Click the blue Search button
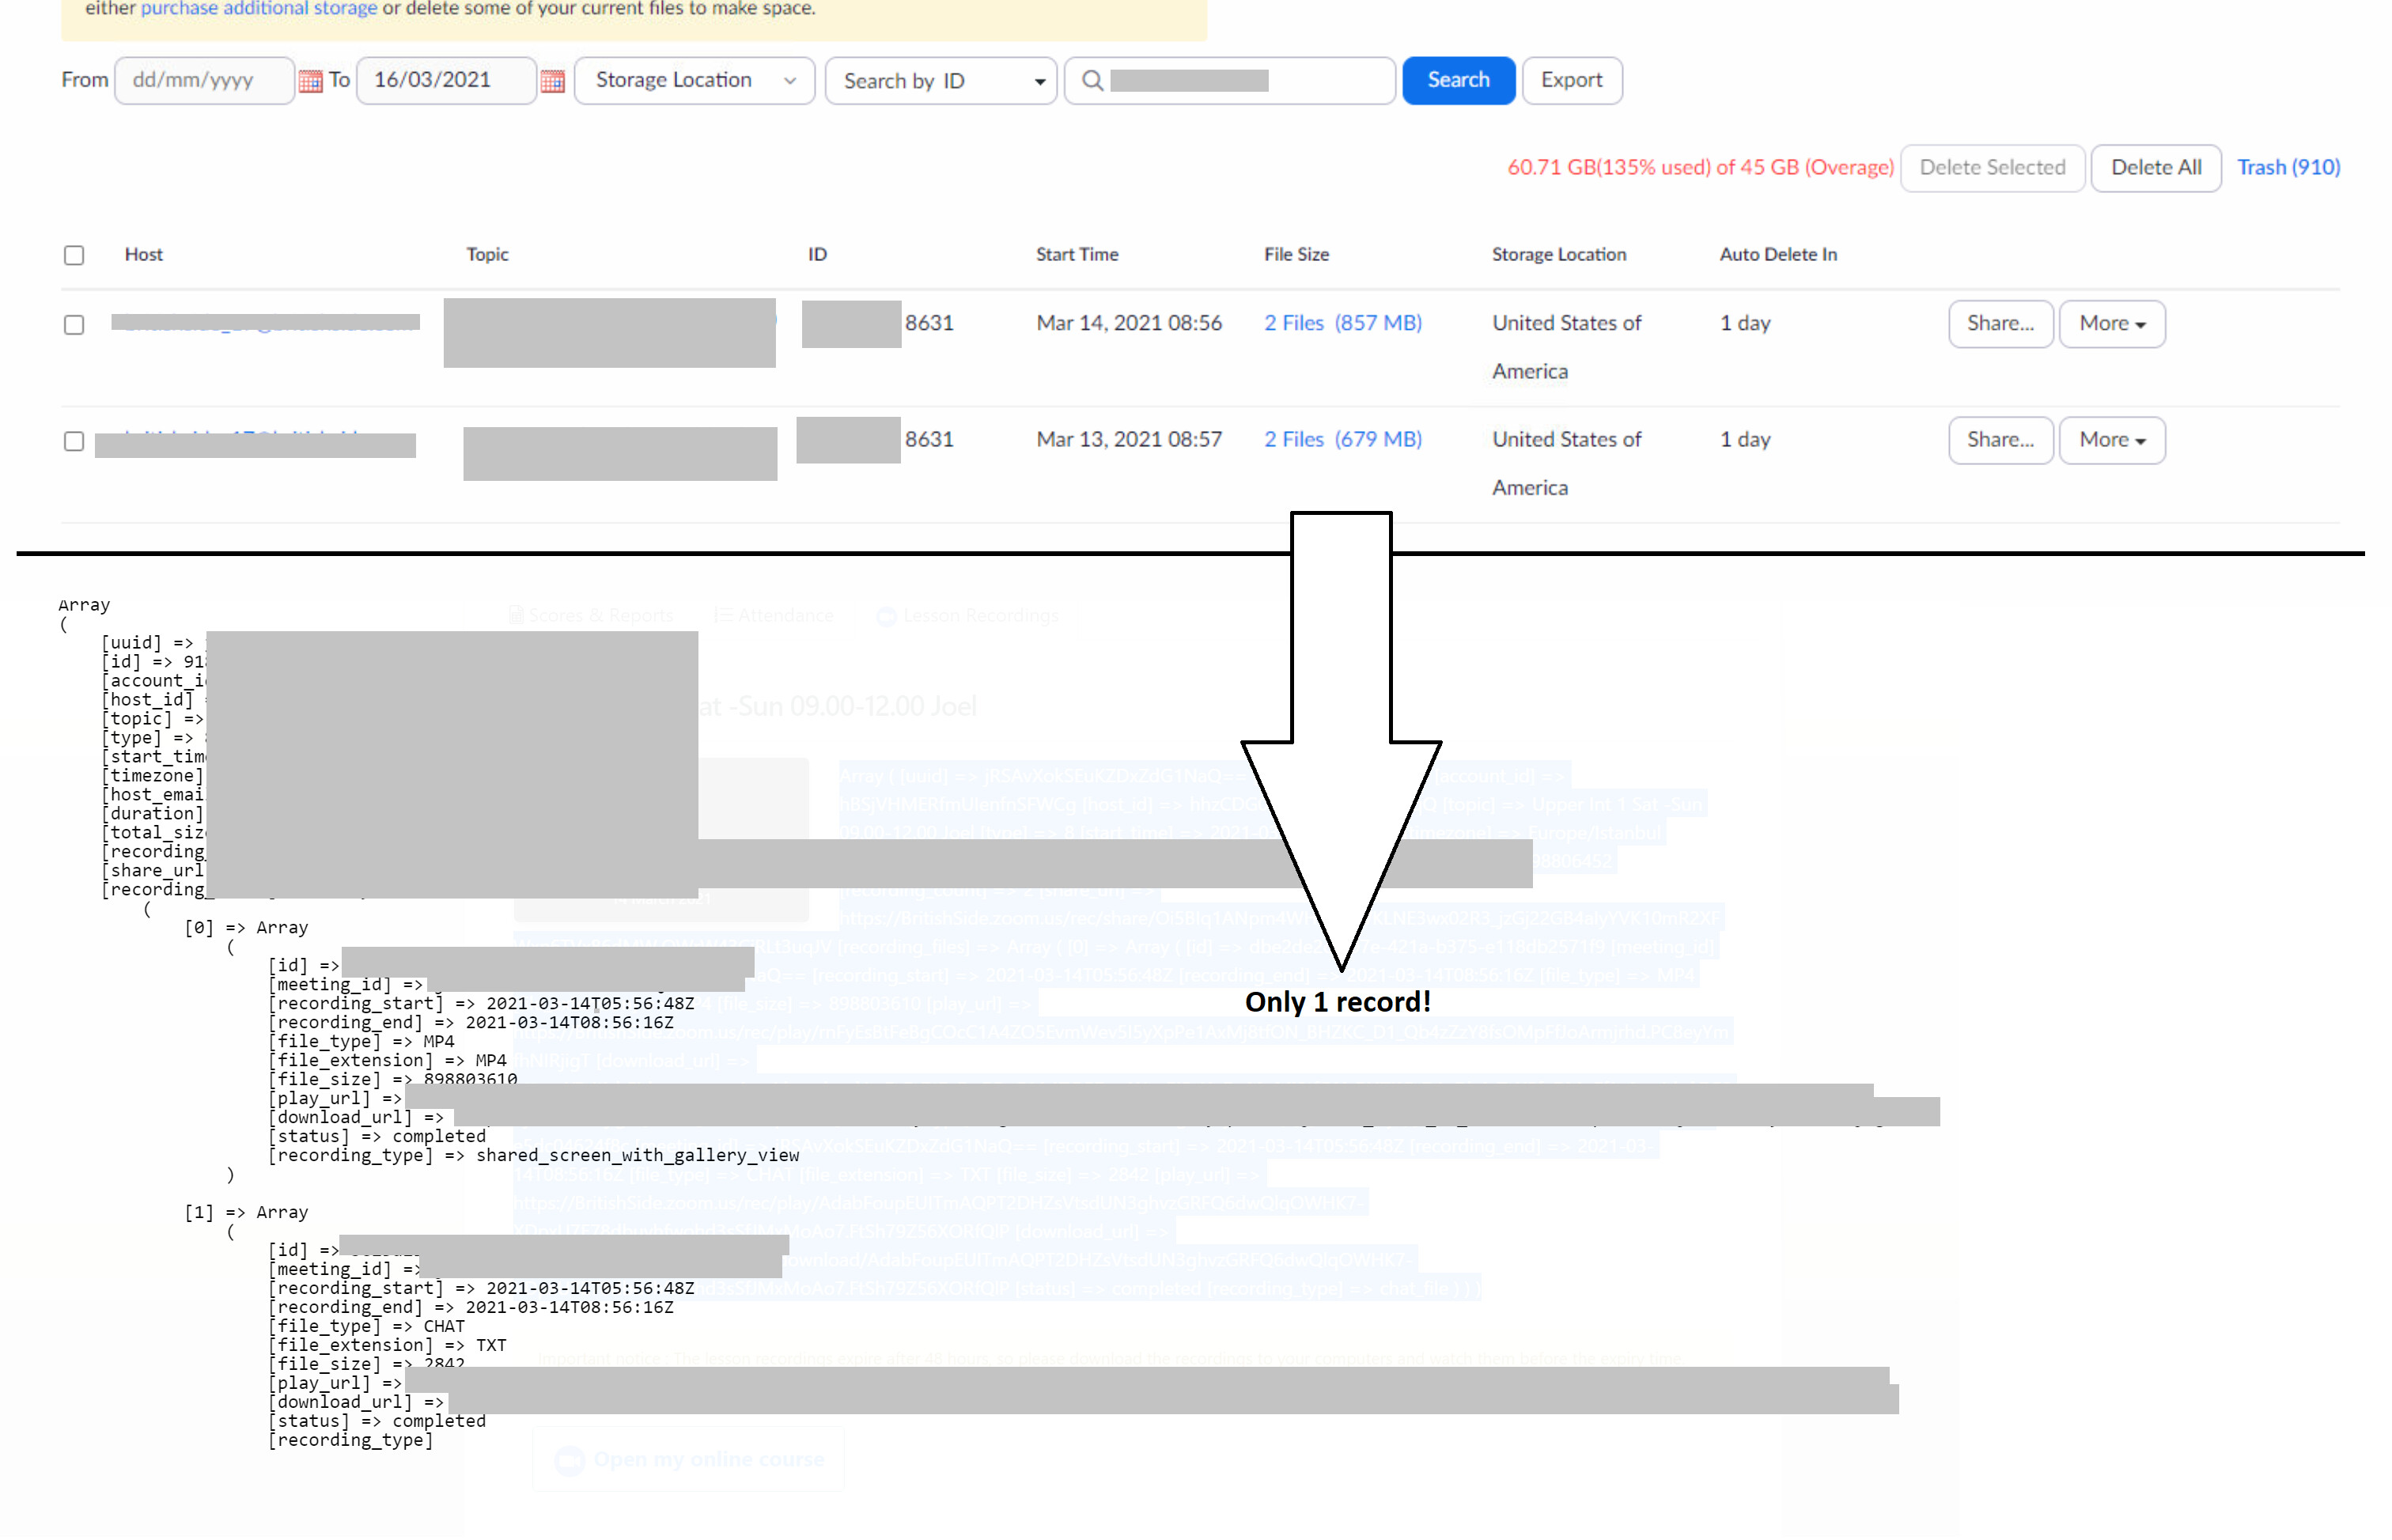Image resolution: width=2392 pixels, height=1540 pixels. pyautogui.click(x=1458, y=81)
